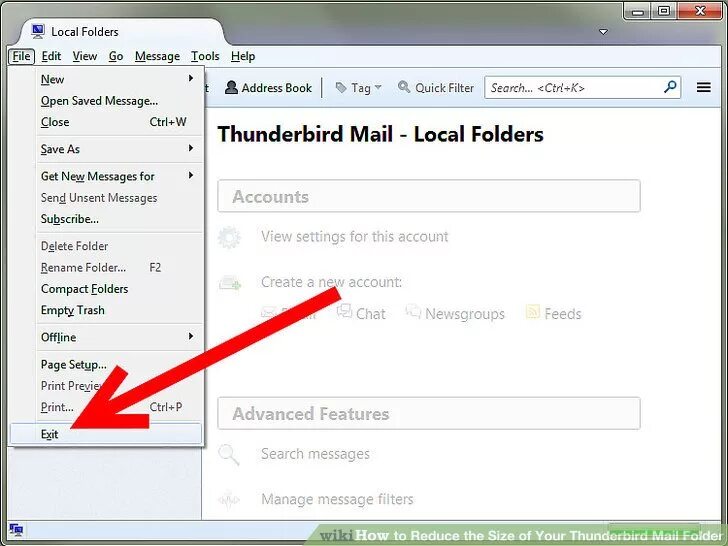The width and height of the screenshot is (728, 546).
Task: Click the Advanced Features section header
Action: pos(429,413)
